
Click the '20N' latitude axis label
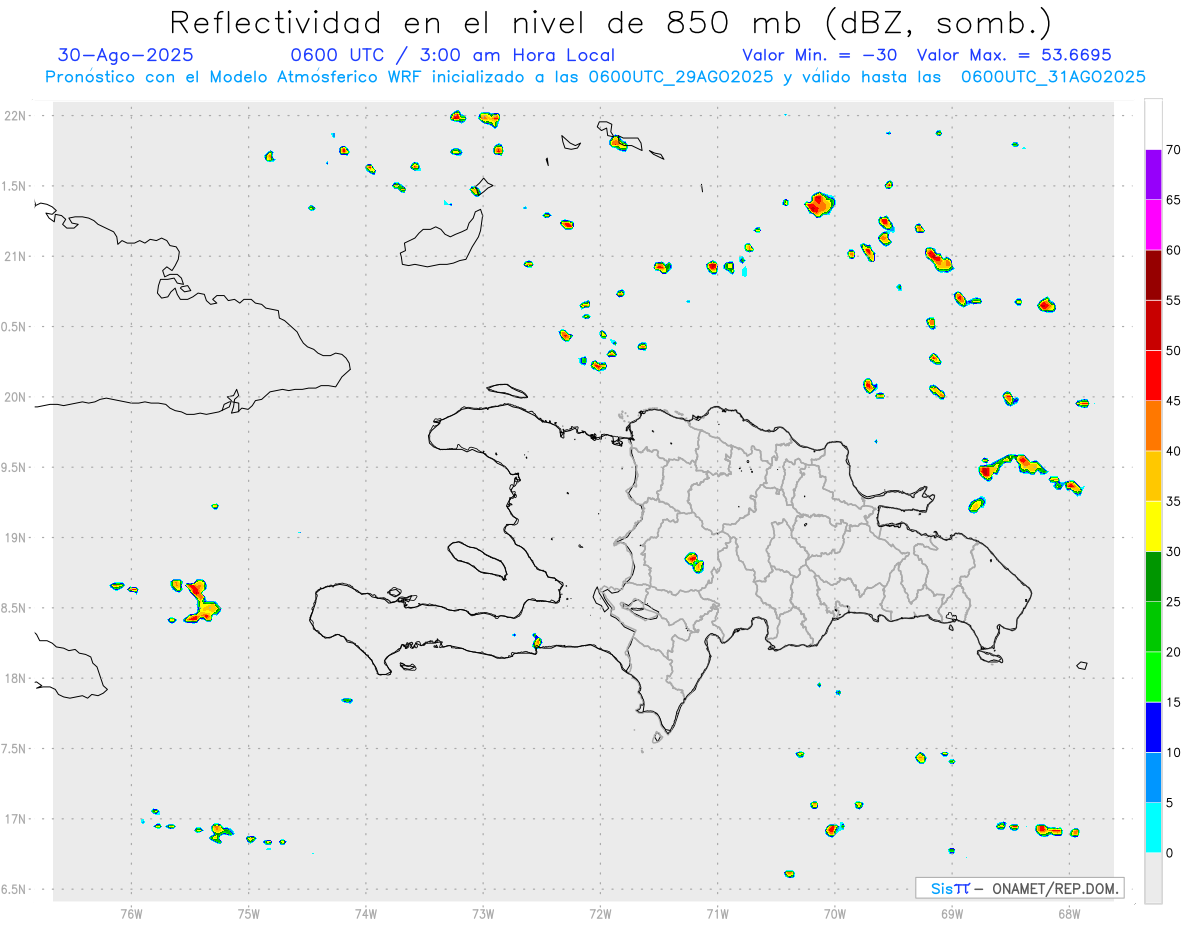(17, 397)
